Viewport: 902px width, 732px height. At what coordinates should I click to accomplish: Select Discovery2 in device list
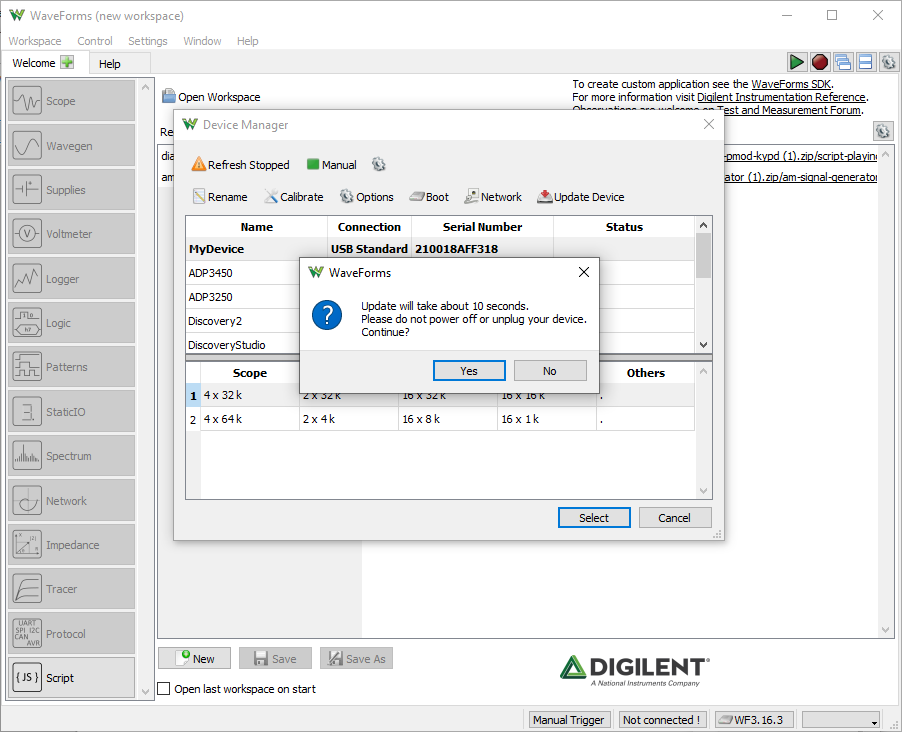[x=215, y=322]
